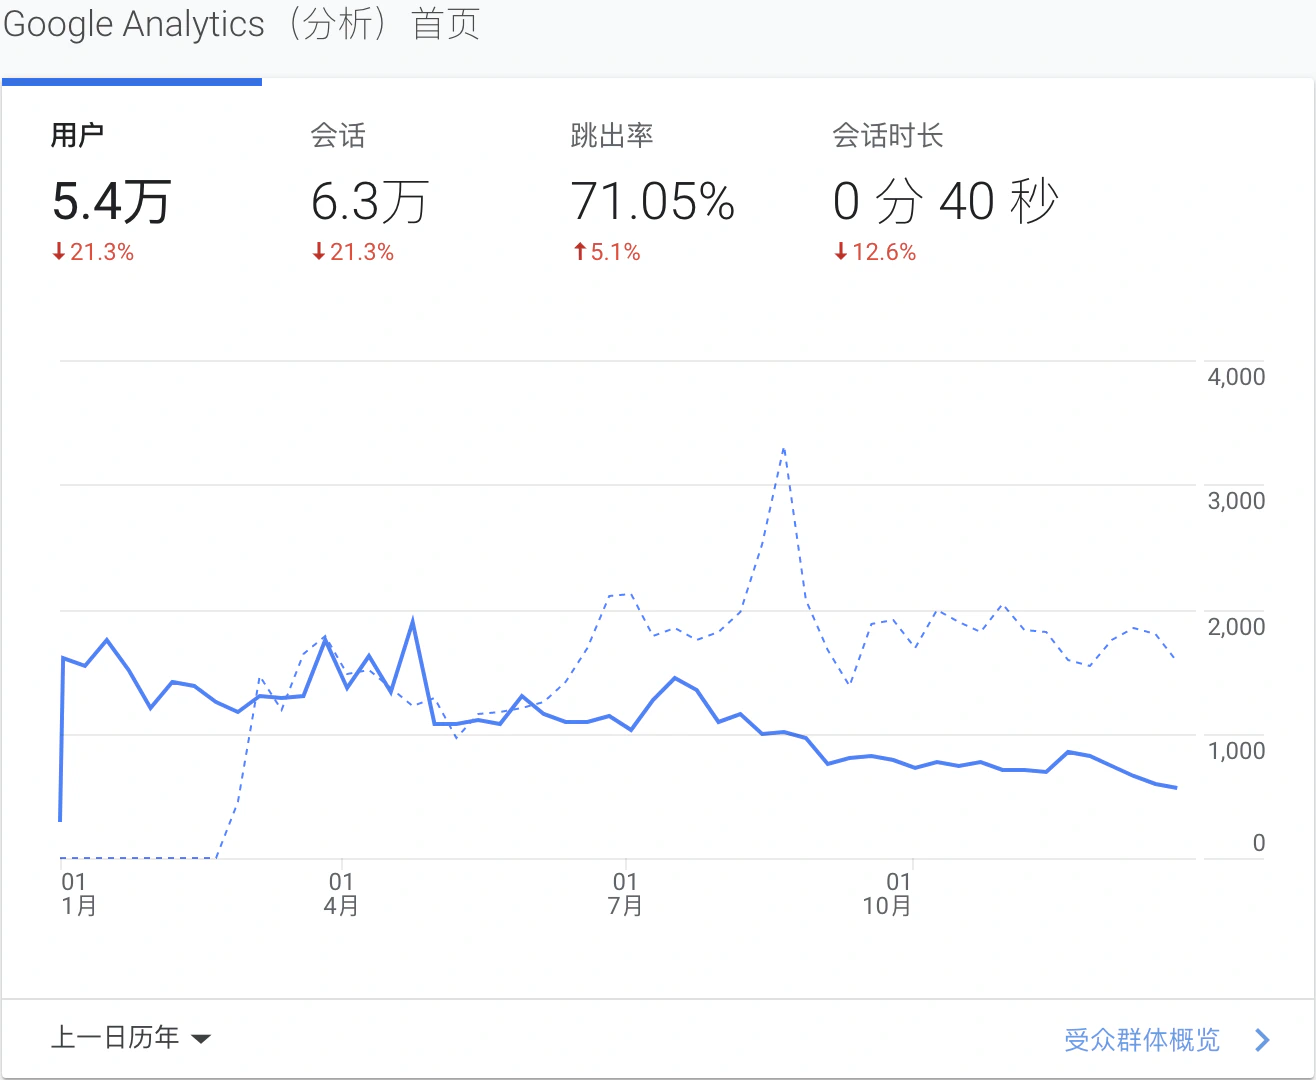This screenshot has width=1316, height=1080.
Task: Click the solid line's highest spike after April
Action: pos(412,621)
